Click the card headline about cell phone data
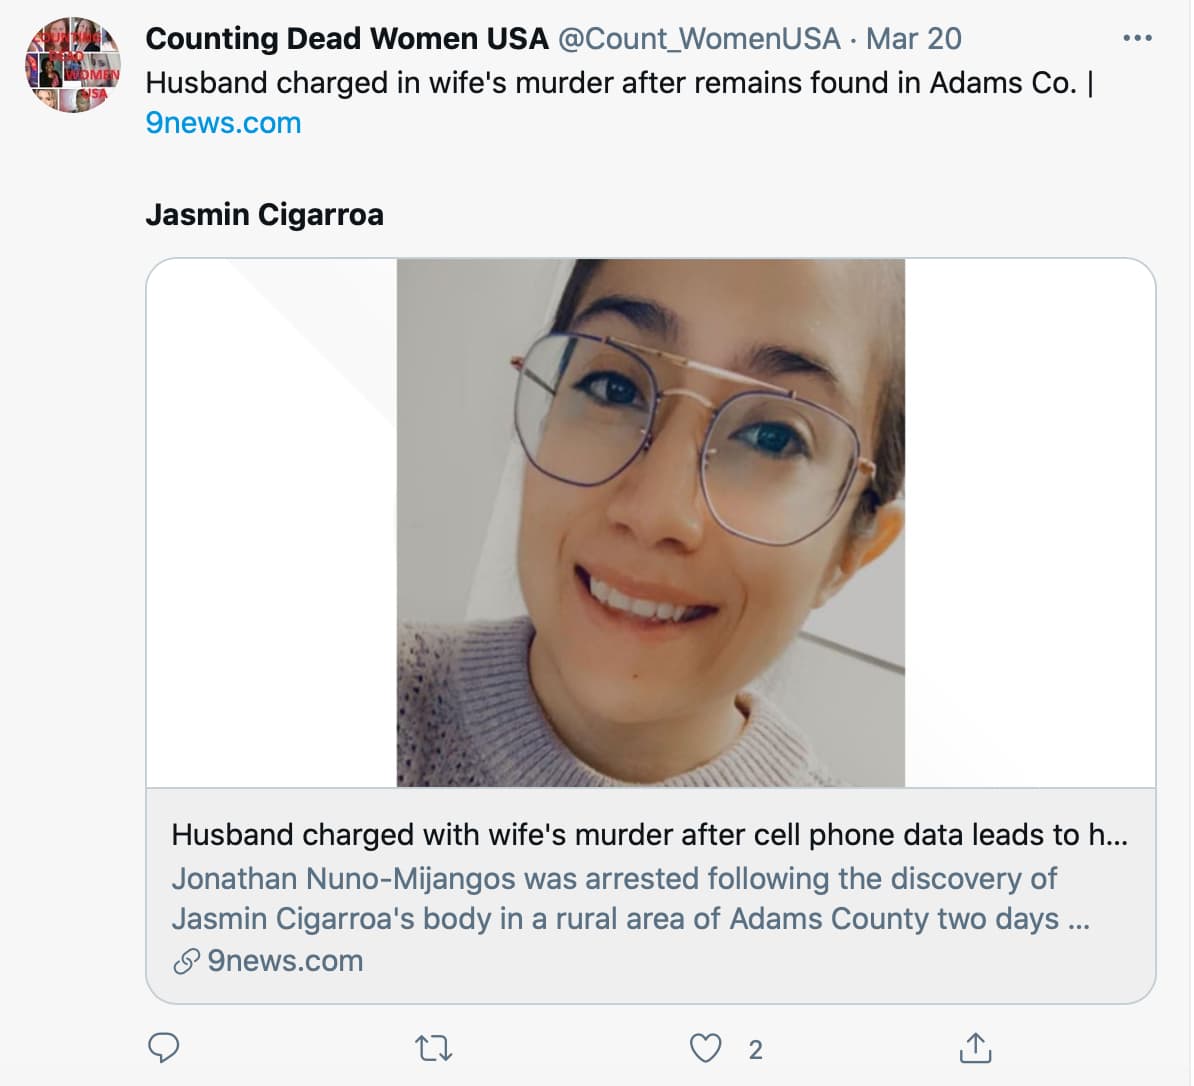The height and width of the screenshot is (1086, 1194). click(648, 835)
